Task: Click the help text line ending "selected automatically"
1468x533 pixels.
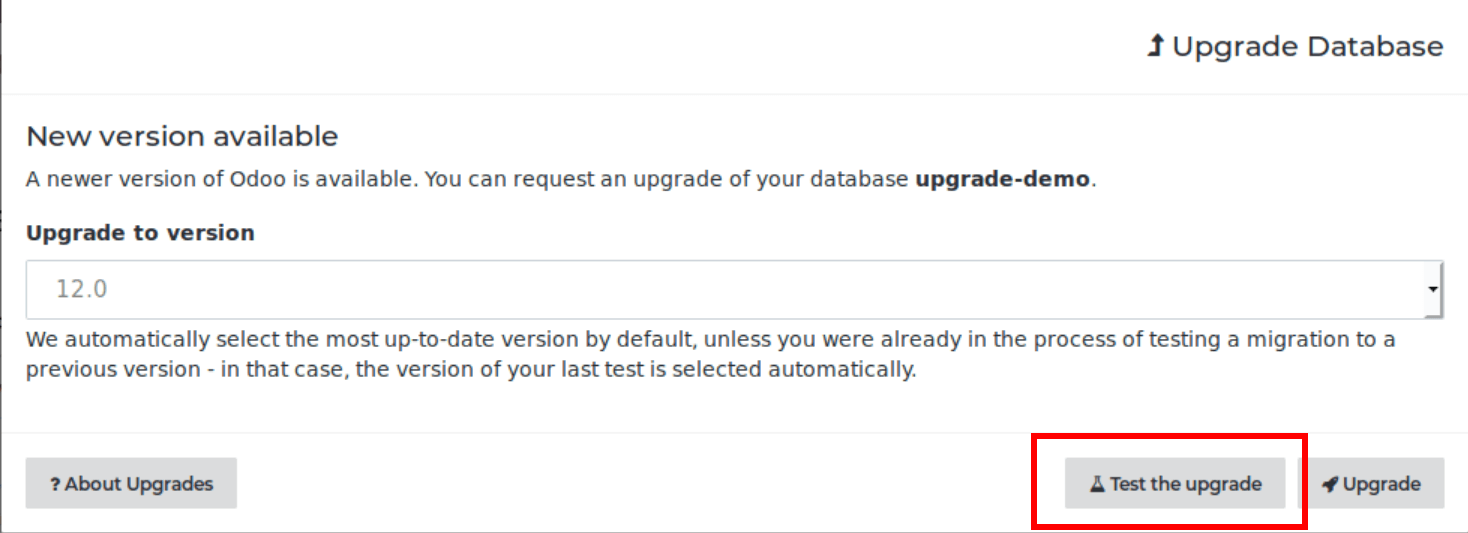Action: point(470,369)
